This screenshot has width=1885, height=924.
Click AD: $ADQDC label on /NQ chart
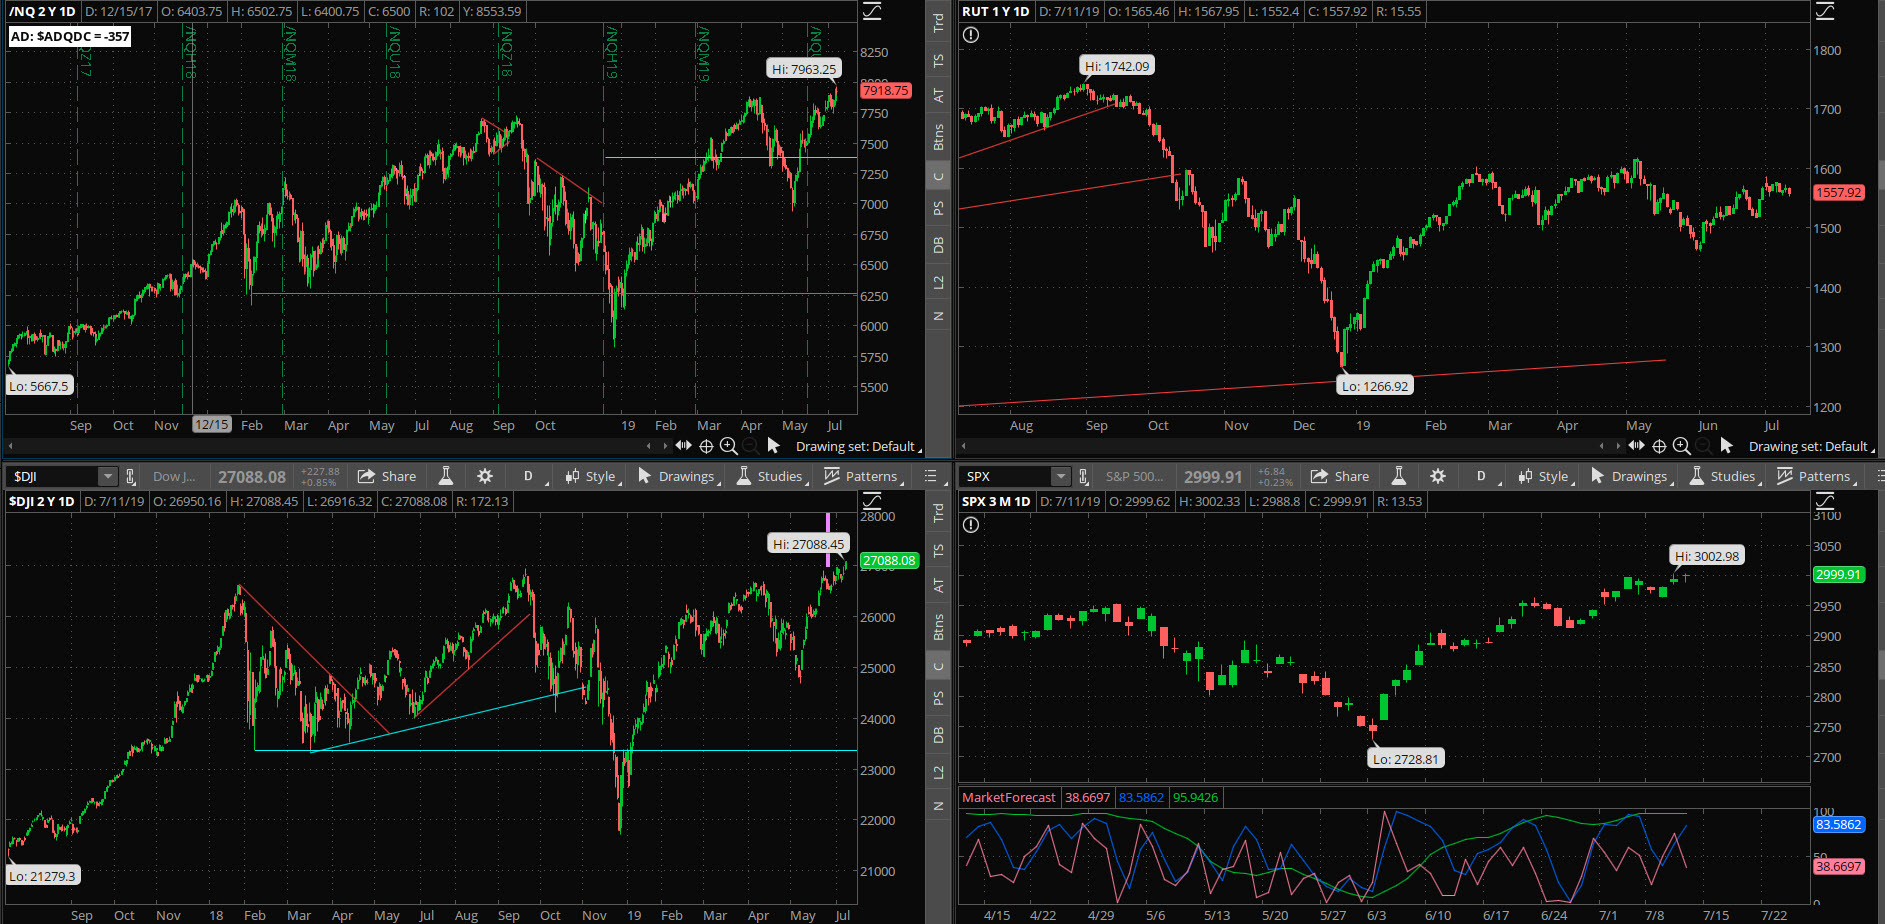click(x=70, y=36)
